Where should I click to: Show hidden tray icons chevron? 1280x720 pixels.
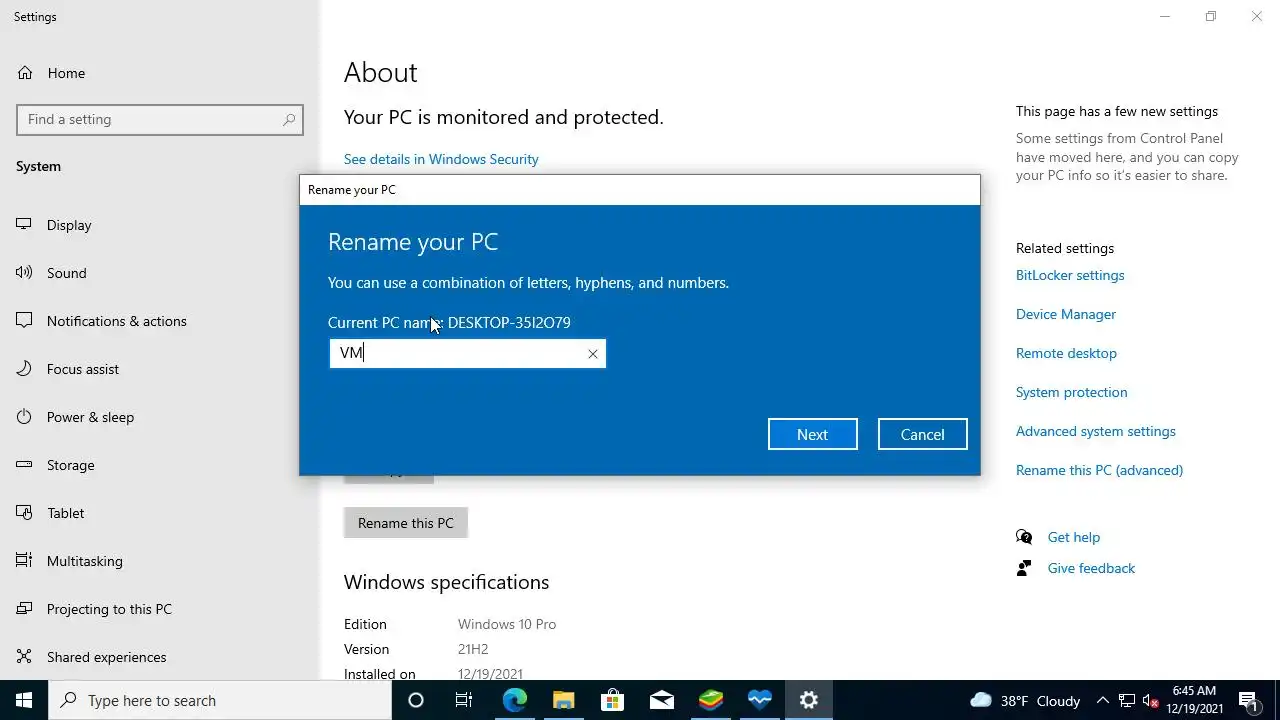[x=1102, y=700]
